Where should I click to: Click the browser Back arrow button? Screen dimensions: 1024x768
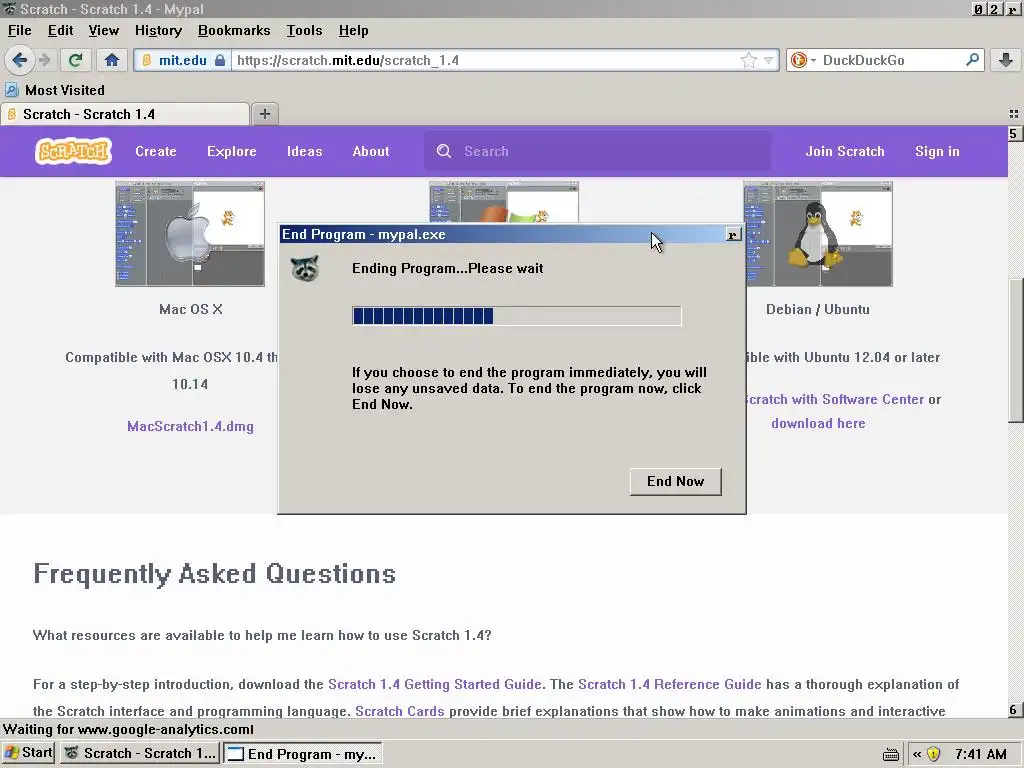pos(20,60)
